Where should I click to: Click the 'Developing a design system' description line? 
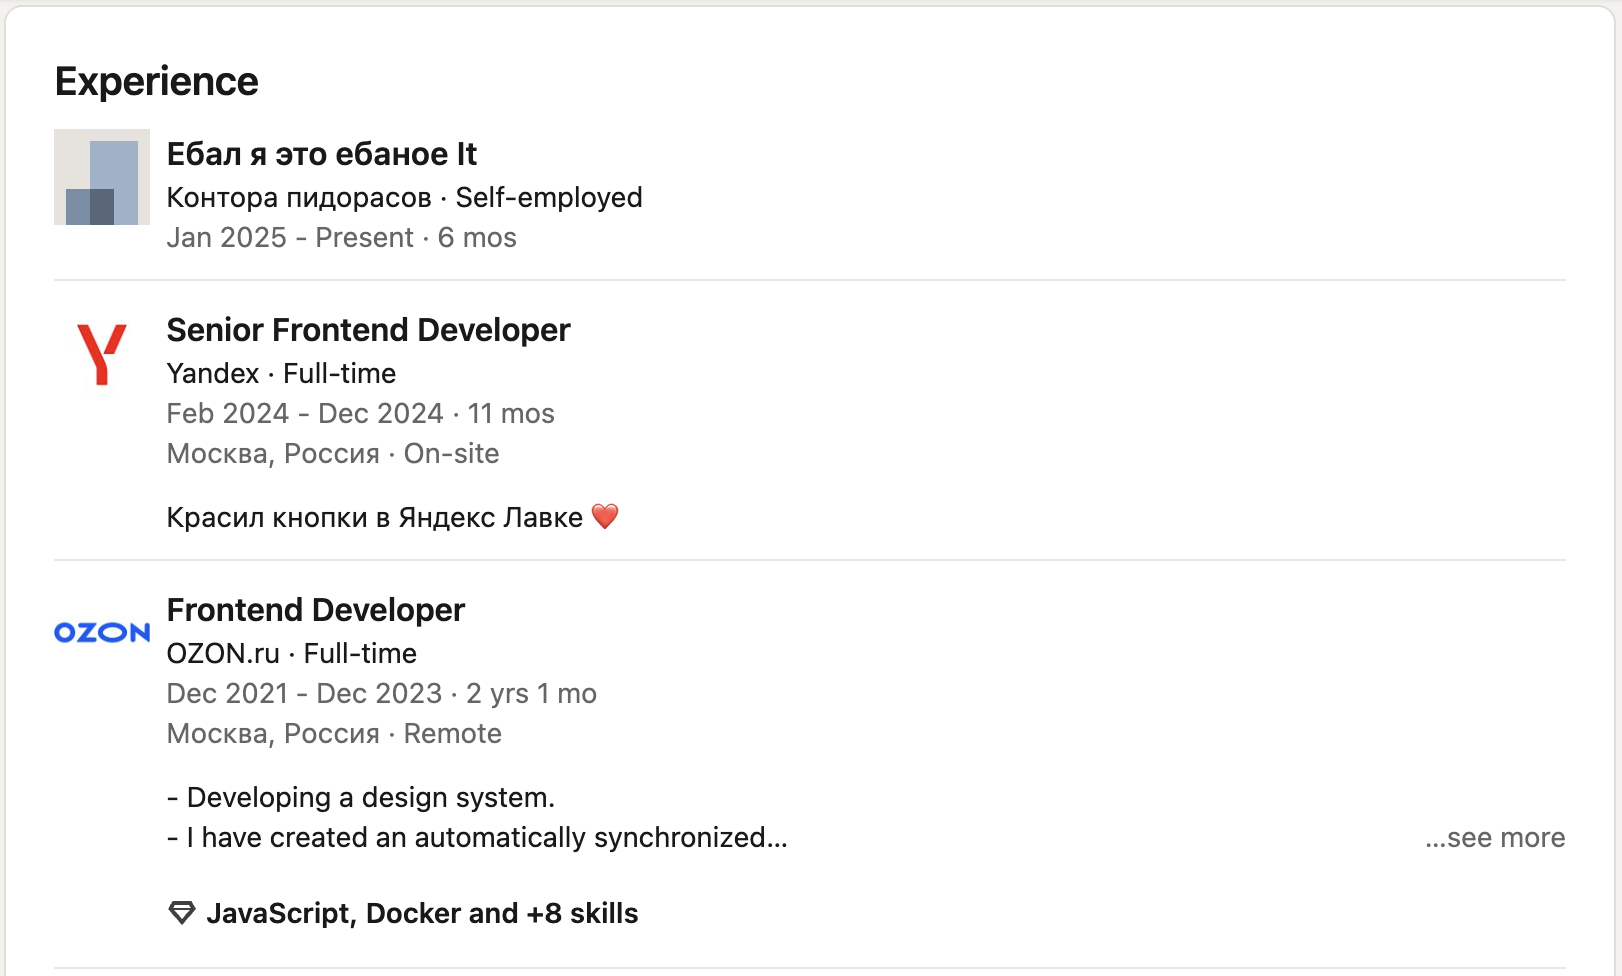(361, 797)
